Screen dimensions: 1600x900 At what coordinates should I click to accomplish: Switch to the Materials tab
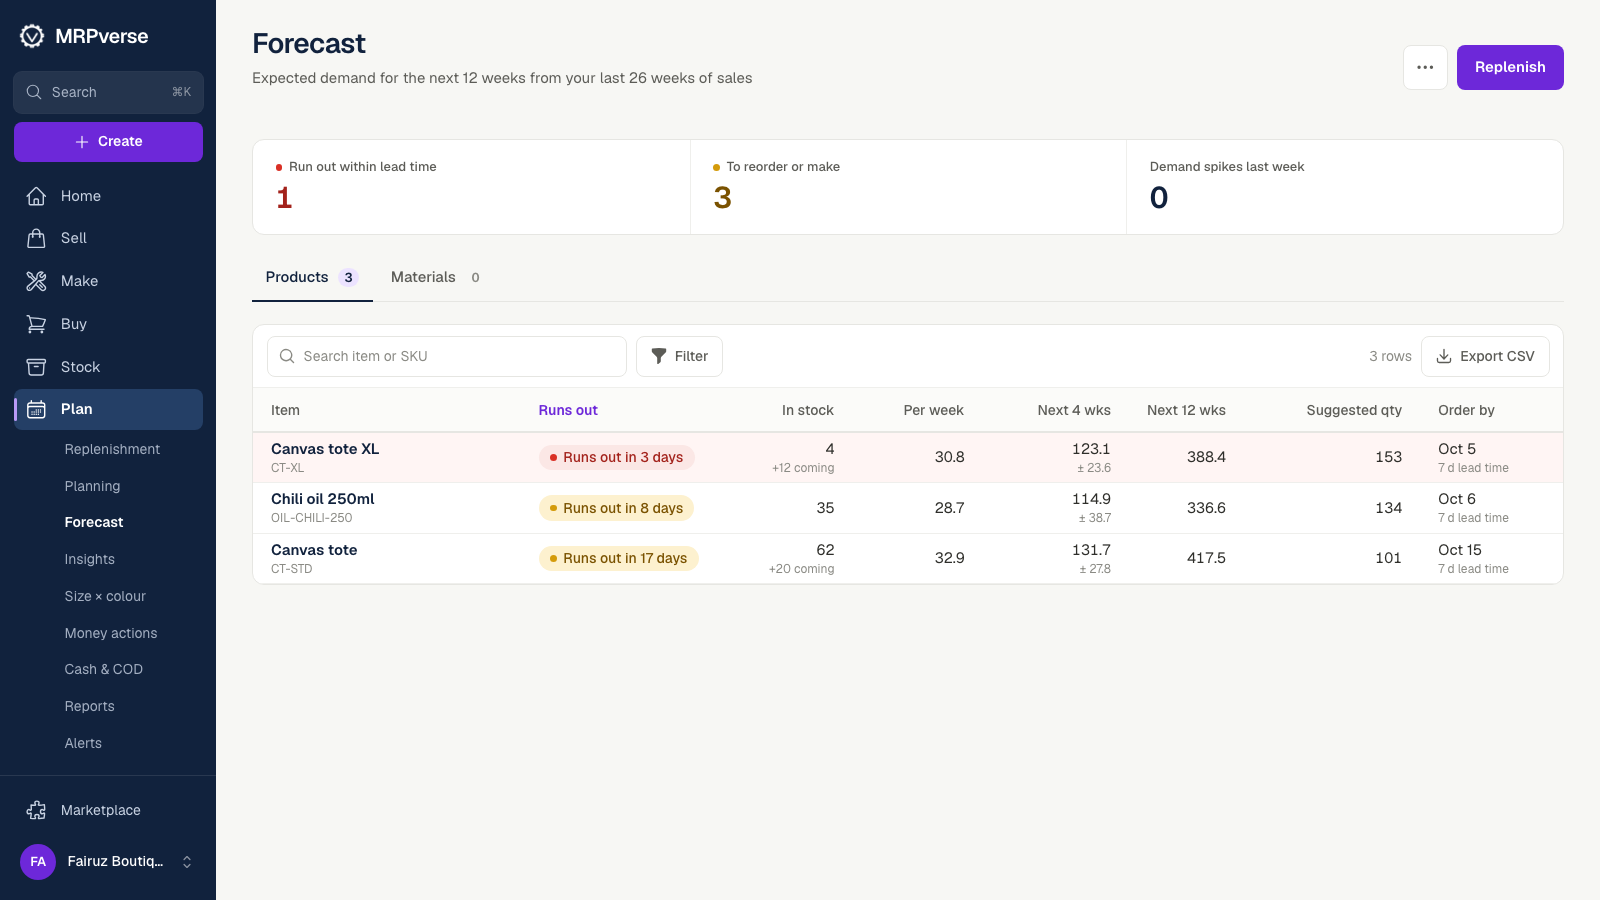click(435, 277)
